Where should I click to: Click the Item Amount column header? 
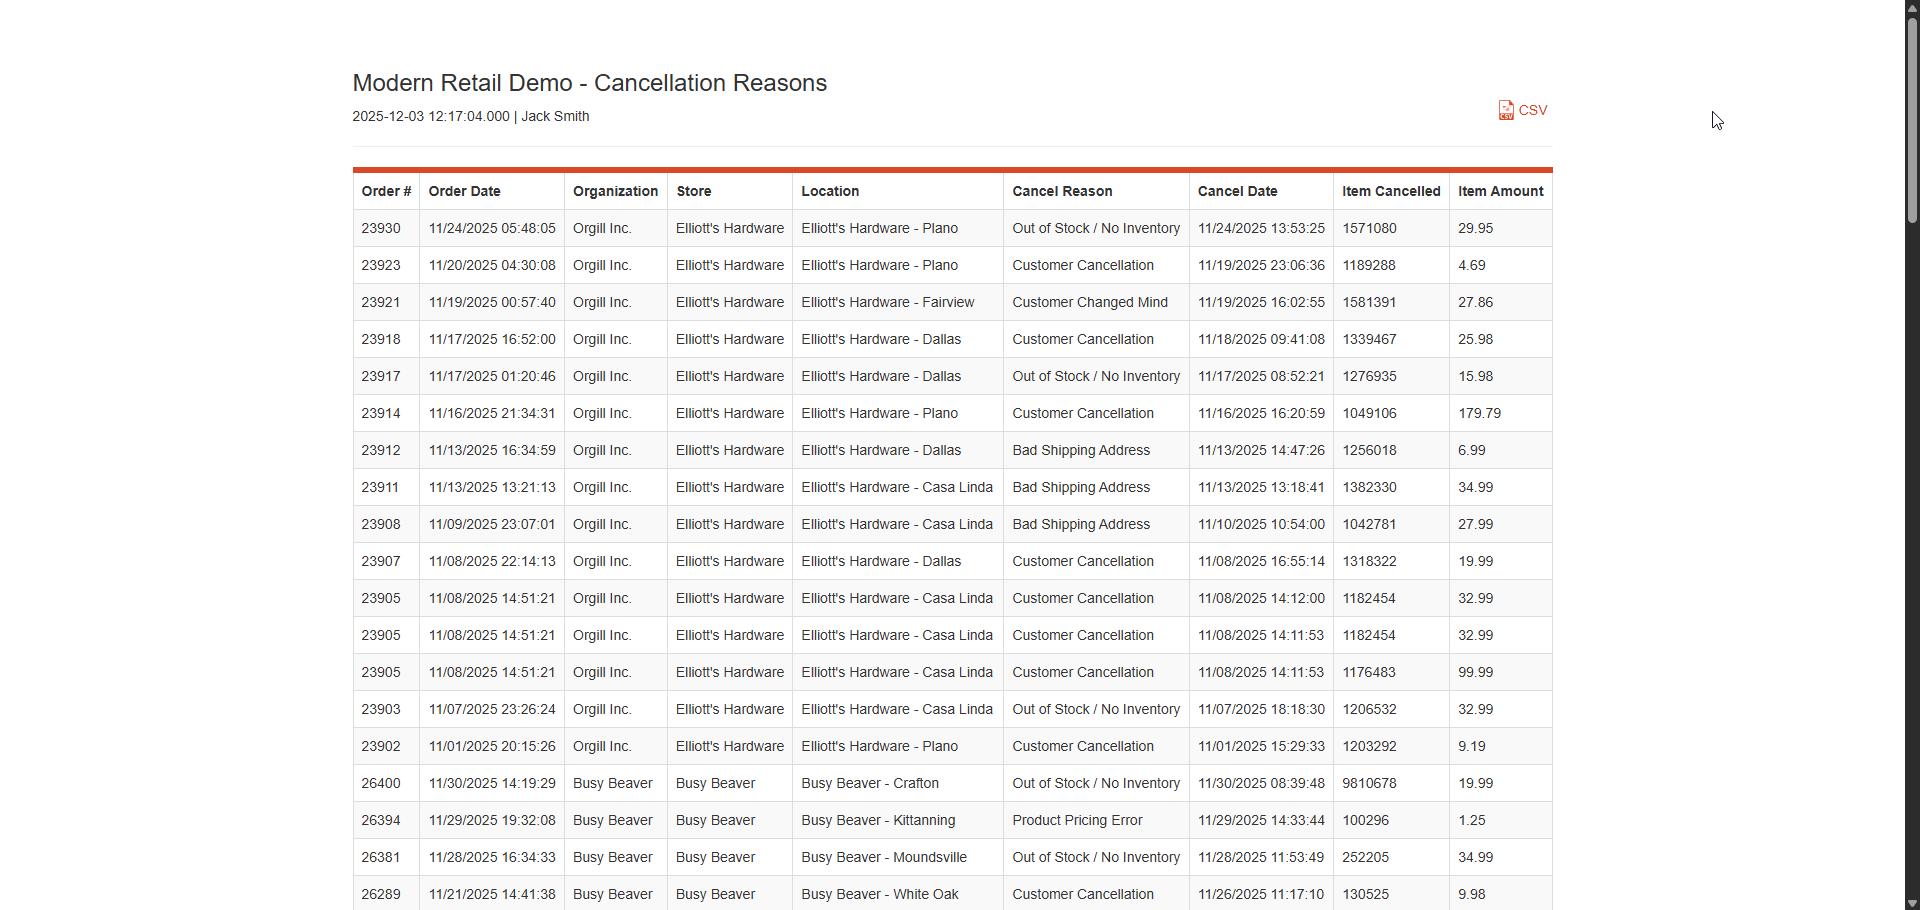pos(1501,191)
